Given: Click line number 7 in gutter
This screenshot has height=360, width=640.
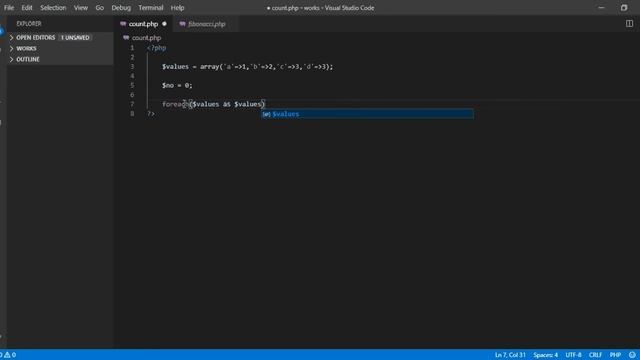Looking at the screenshot, I should click(132, 104).
